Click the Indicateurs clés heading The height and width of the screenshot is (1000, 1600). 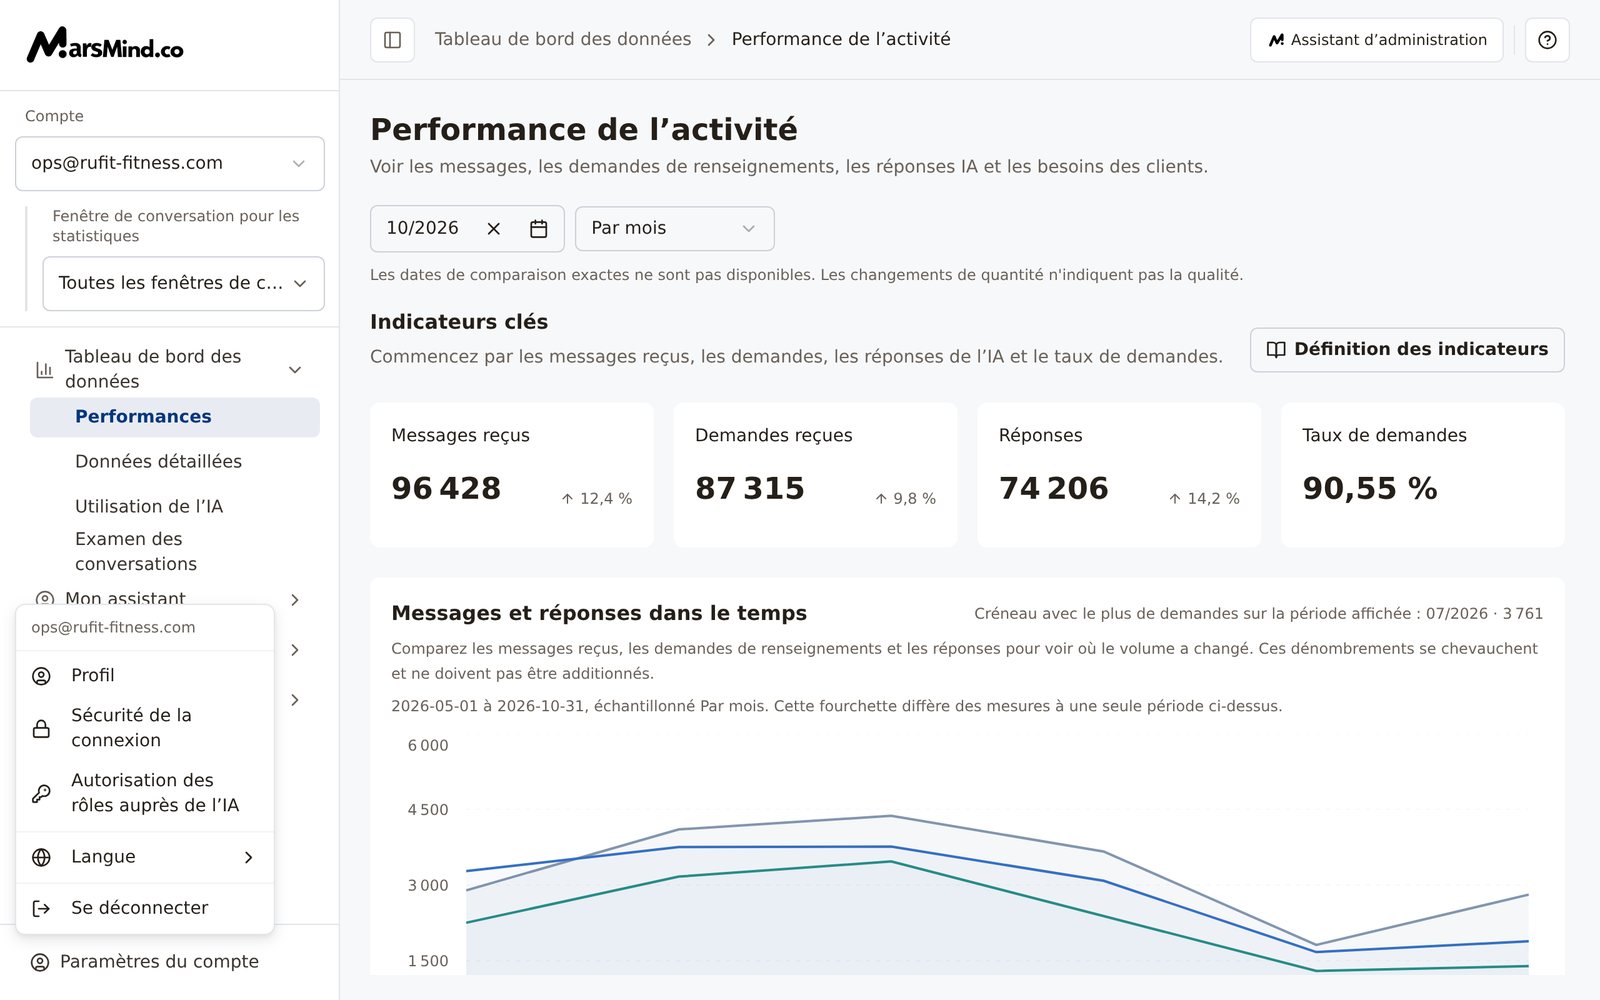click(459, 322)
